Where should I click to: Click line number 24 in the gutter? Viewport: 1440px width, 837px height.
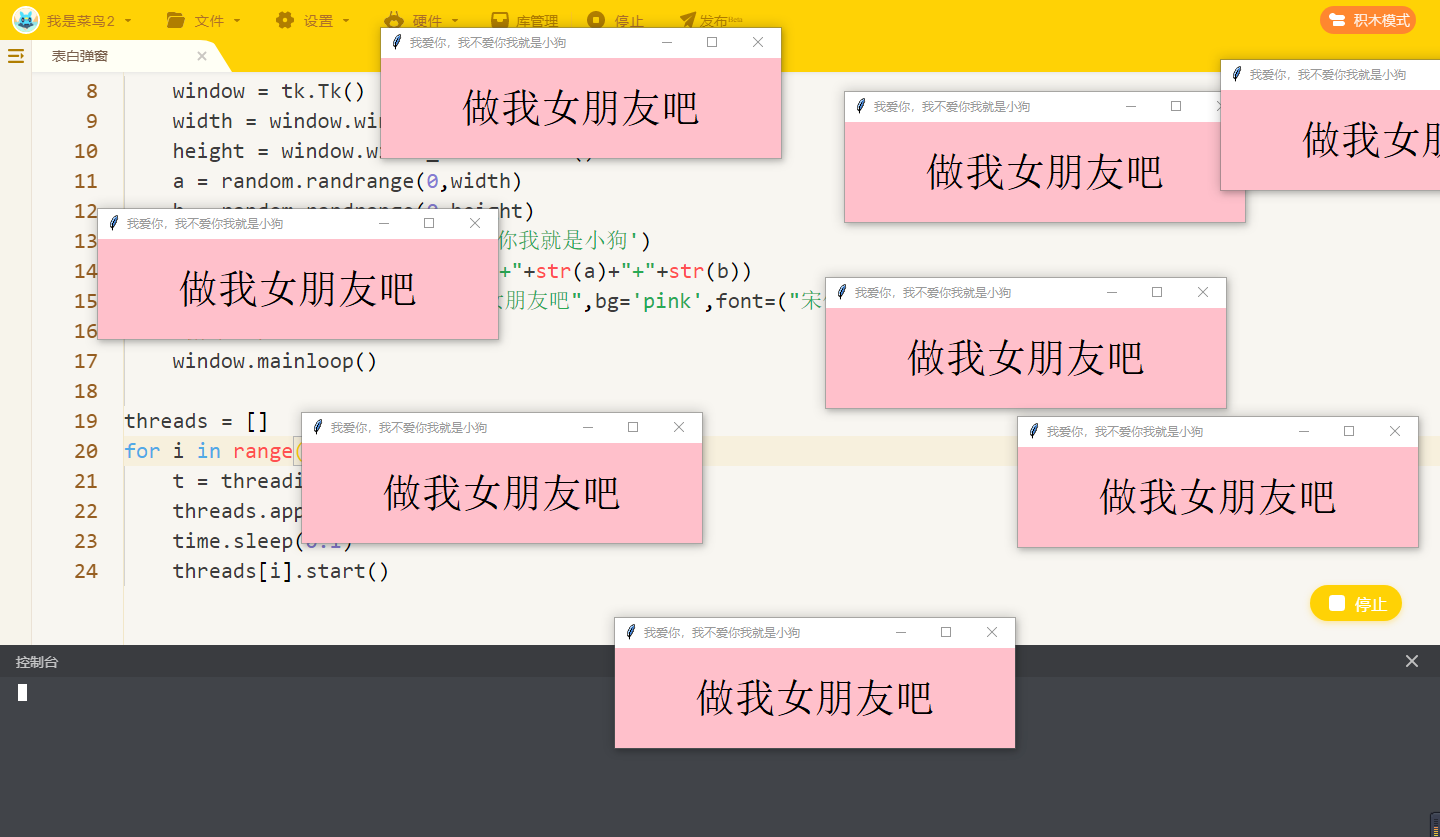point(86,571)
